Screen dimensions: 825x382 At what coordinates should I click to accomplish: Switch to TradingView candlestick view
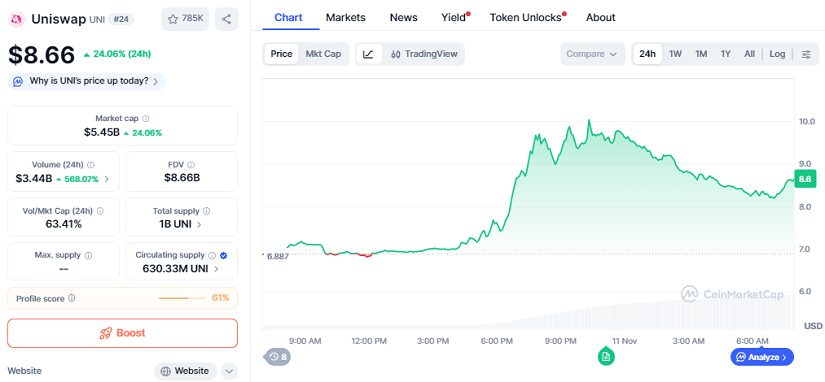coord(424,54)
